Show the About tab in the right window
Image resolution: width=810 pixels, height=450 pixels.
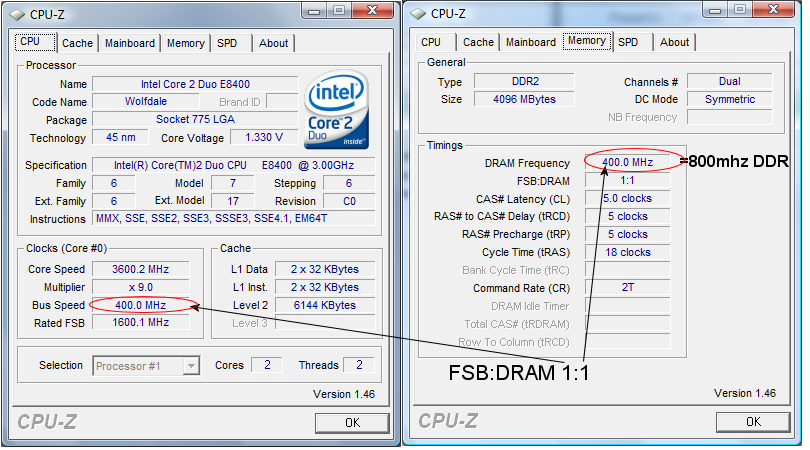pos(675,42)
